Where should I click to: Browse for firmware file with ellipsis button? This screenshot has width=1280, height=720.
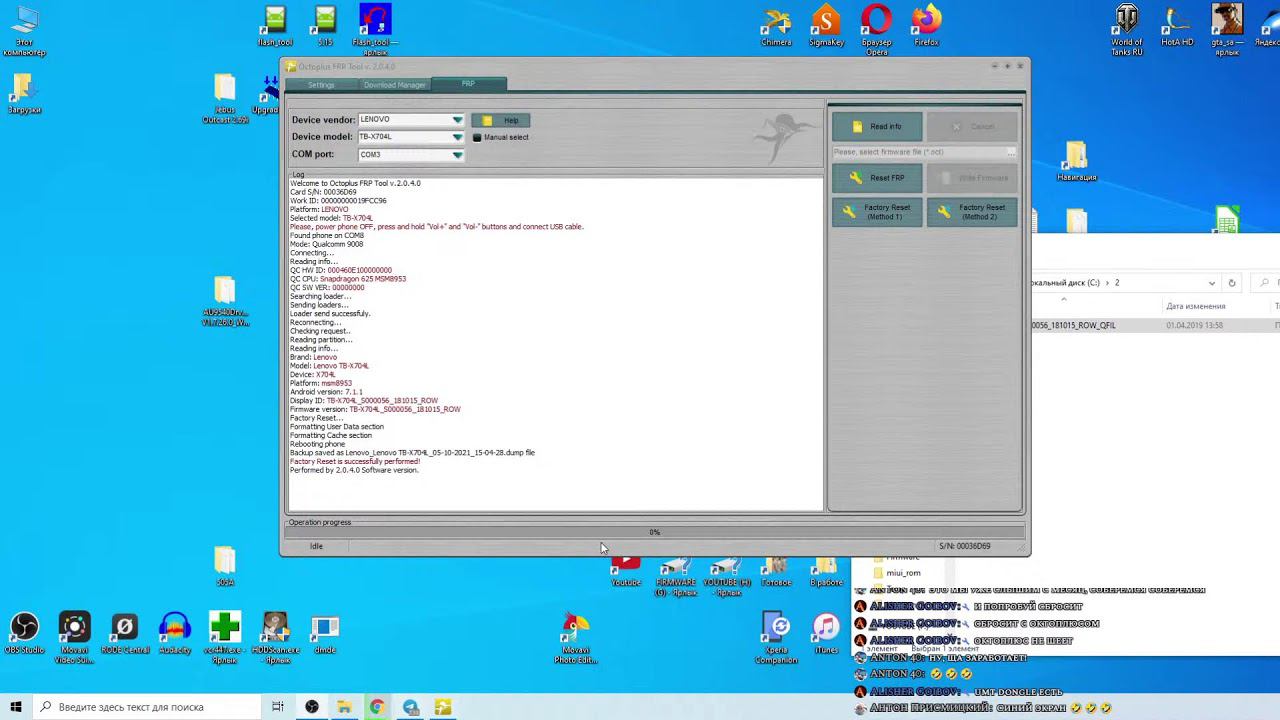coord(1012,152)
